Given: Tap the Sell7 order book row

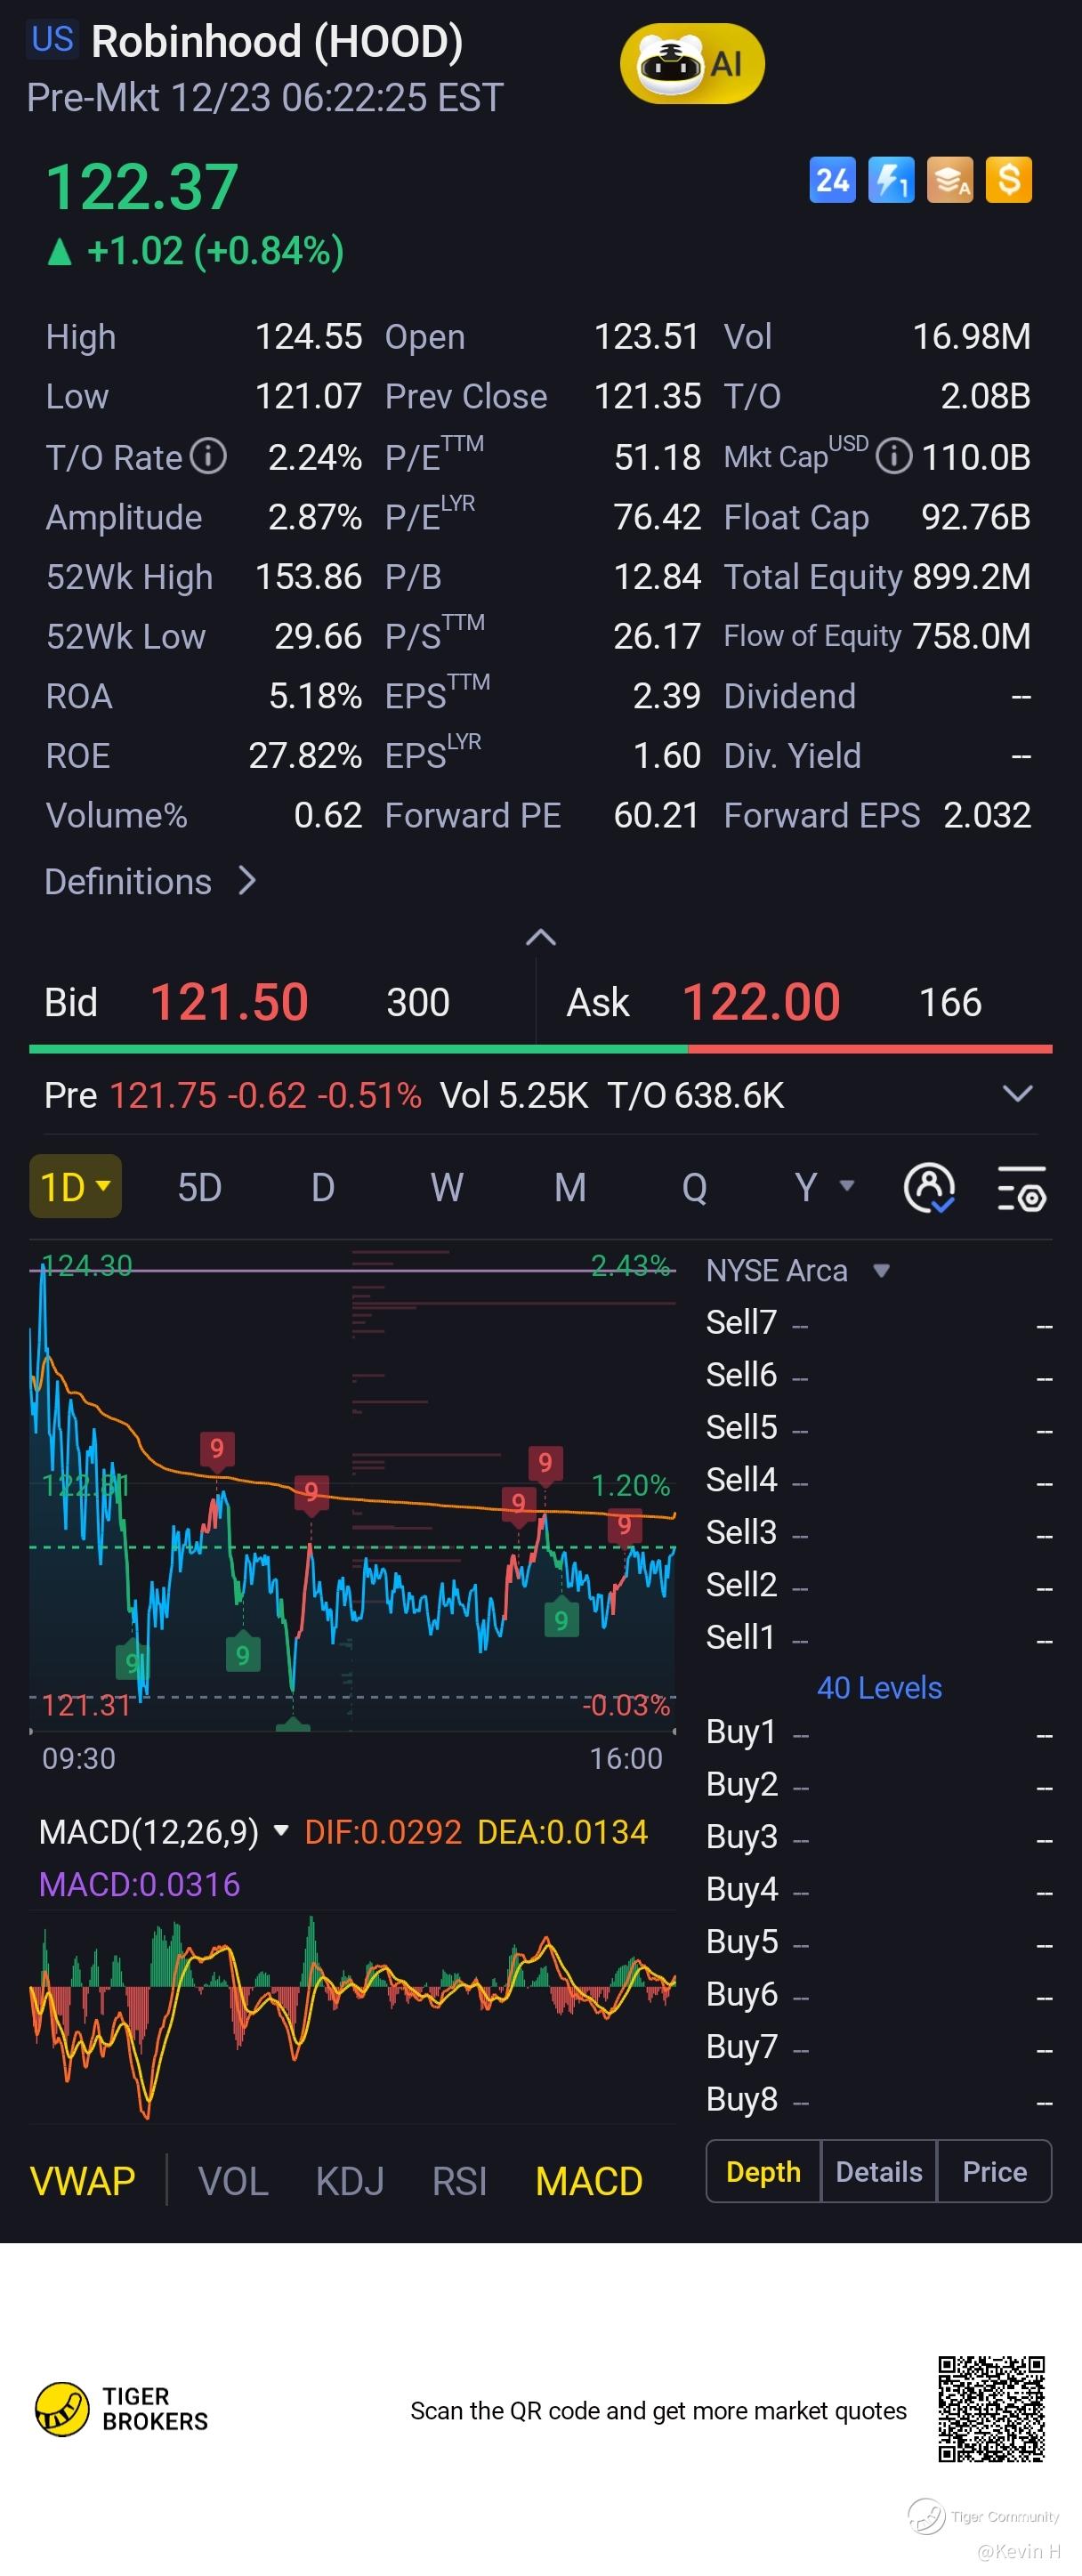Looking at the screenshot, I should (x=879, y=1323).
